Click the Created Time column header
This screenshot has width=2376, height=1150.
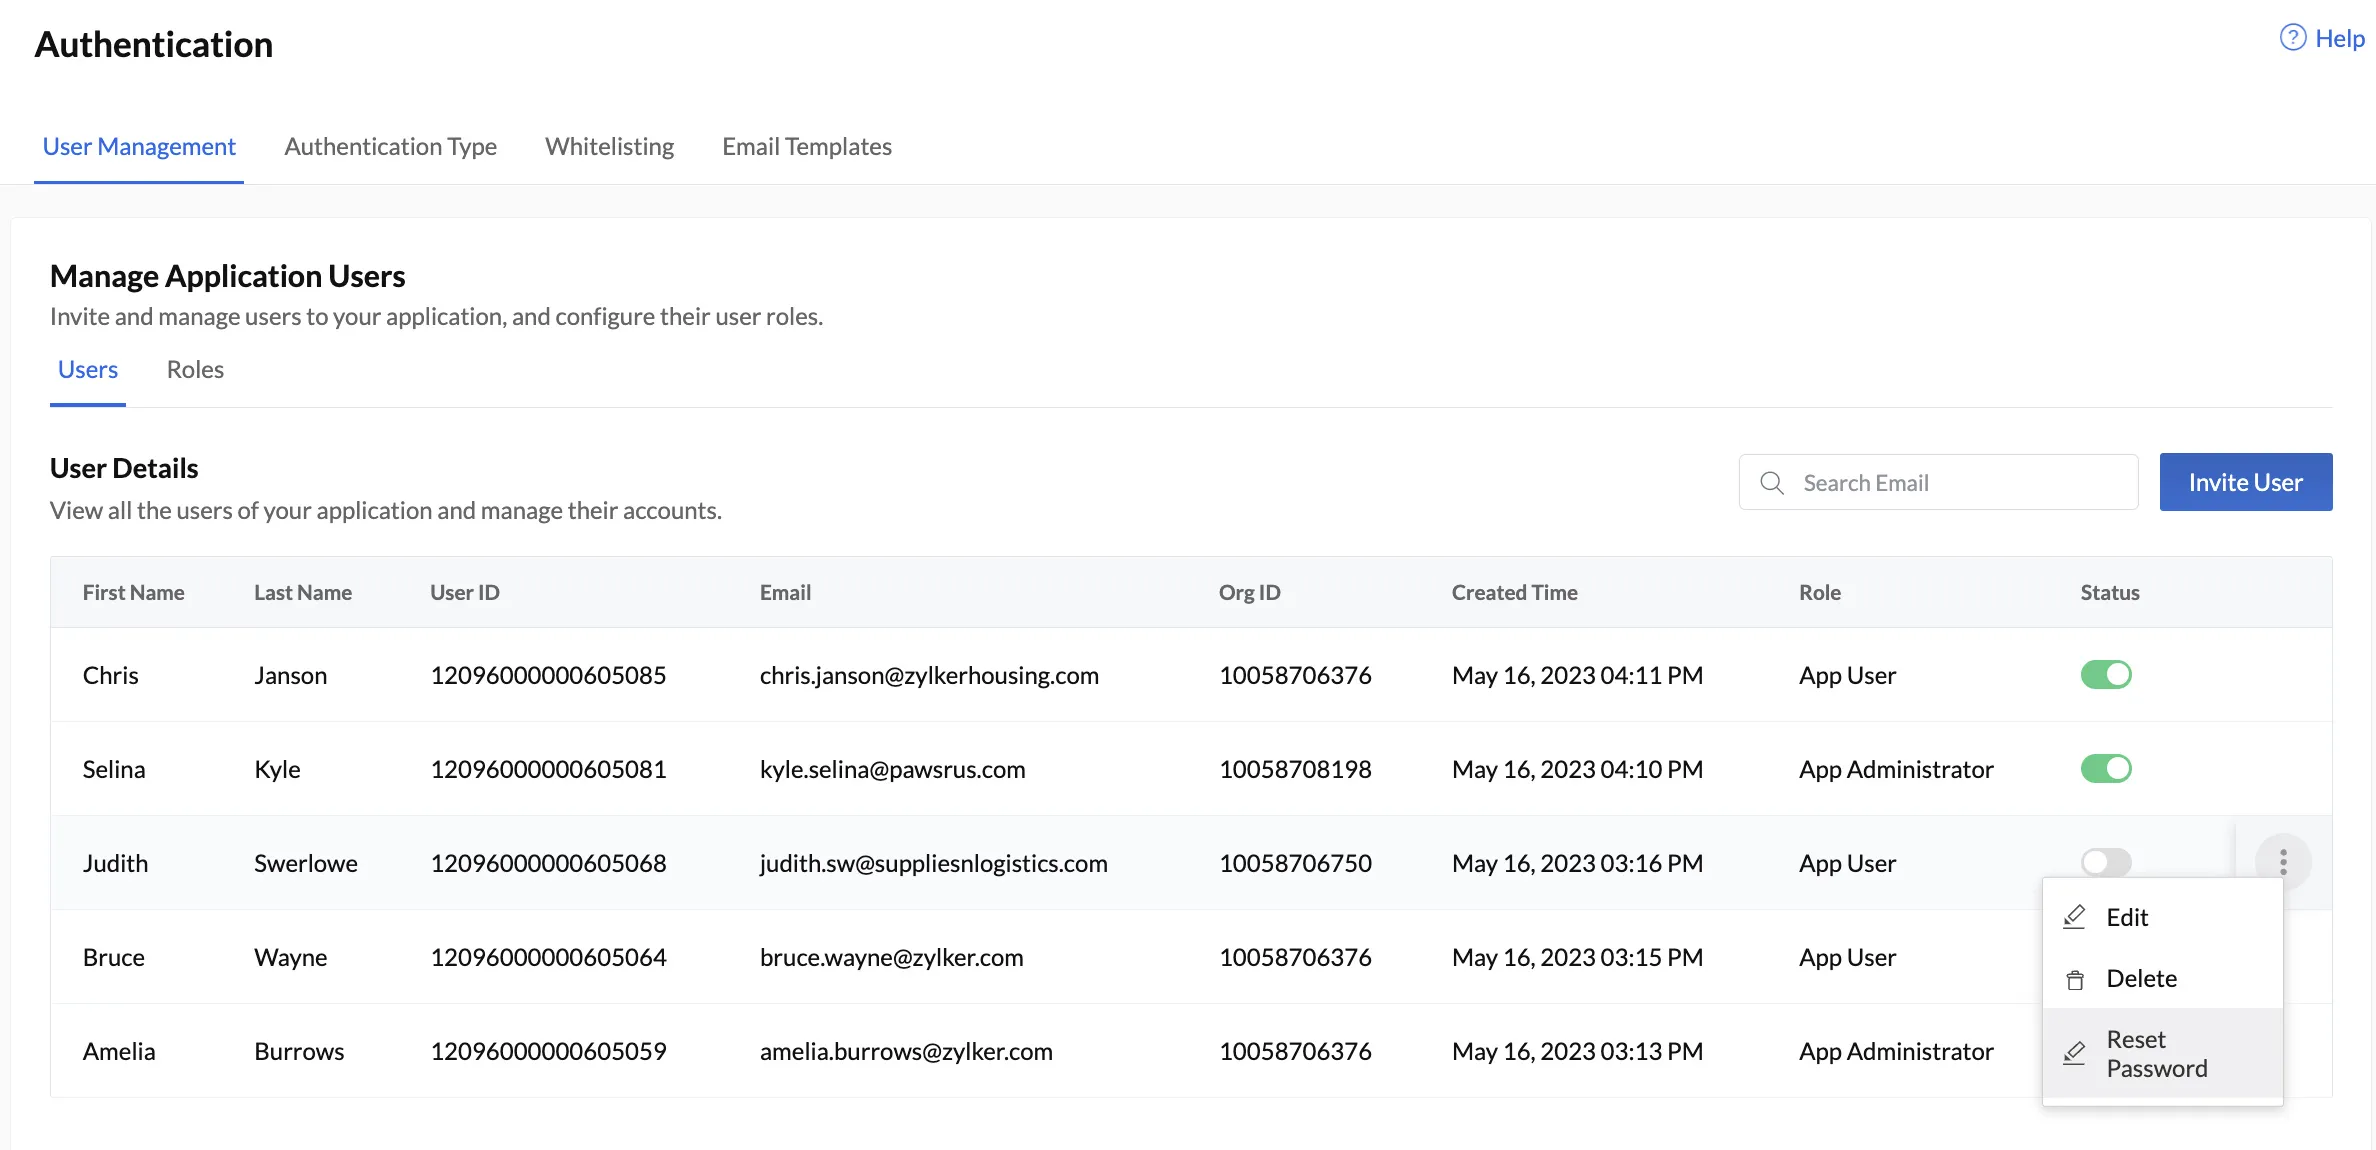[x=1514, y=593]
